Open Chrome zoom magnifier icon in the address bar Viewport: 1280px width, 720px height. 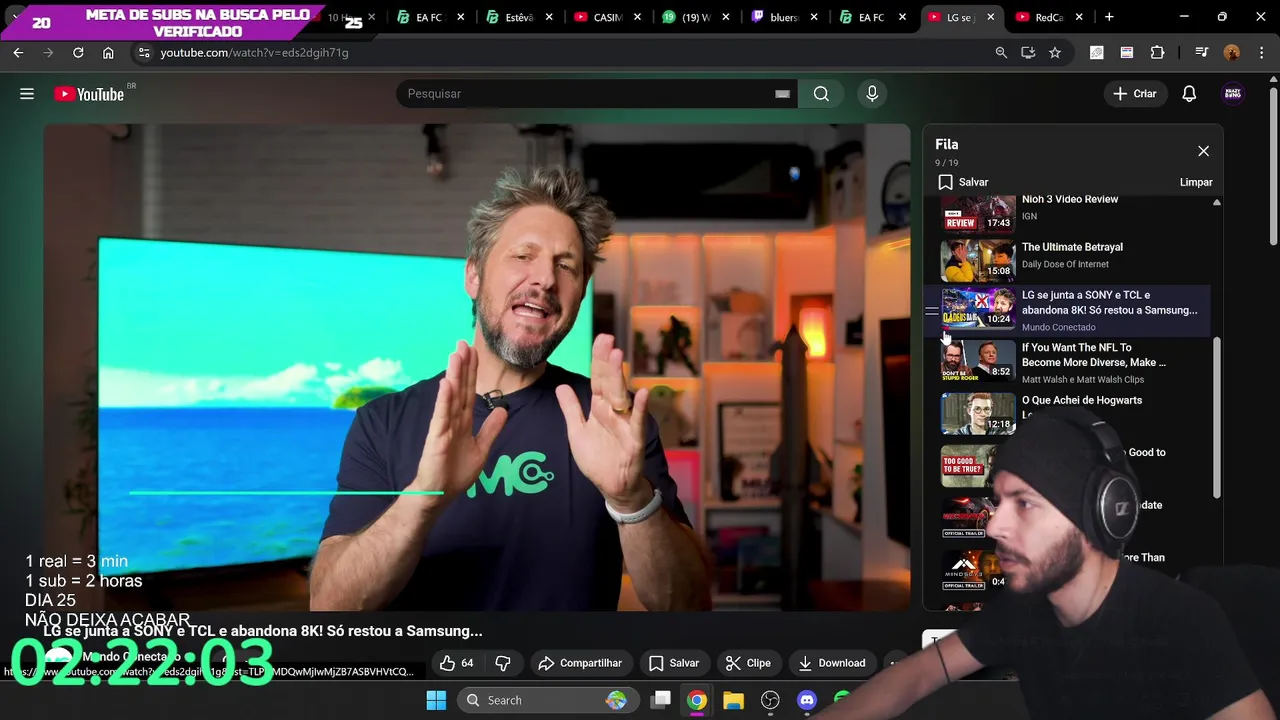[1001, 53]
